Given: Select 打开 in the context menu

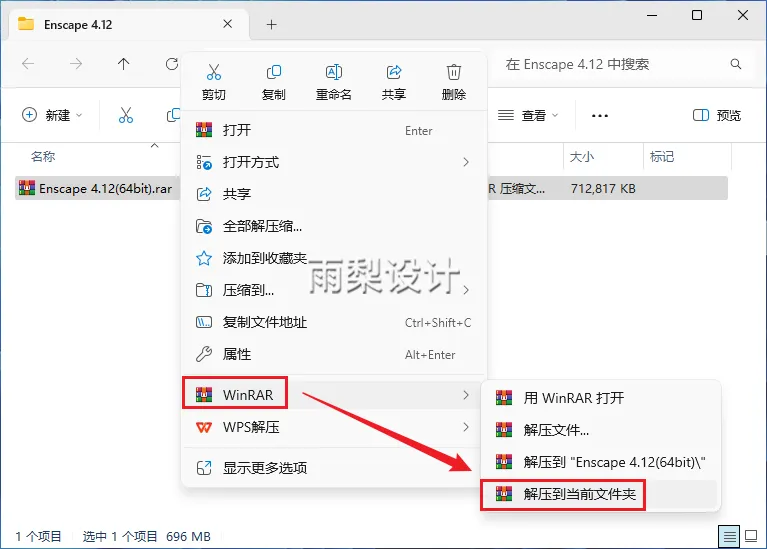Looking at the screenshot, I should tap(334, 130).
